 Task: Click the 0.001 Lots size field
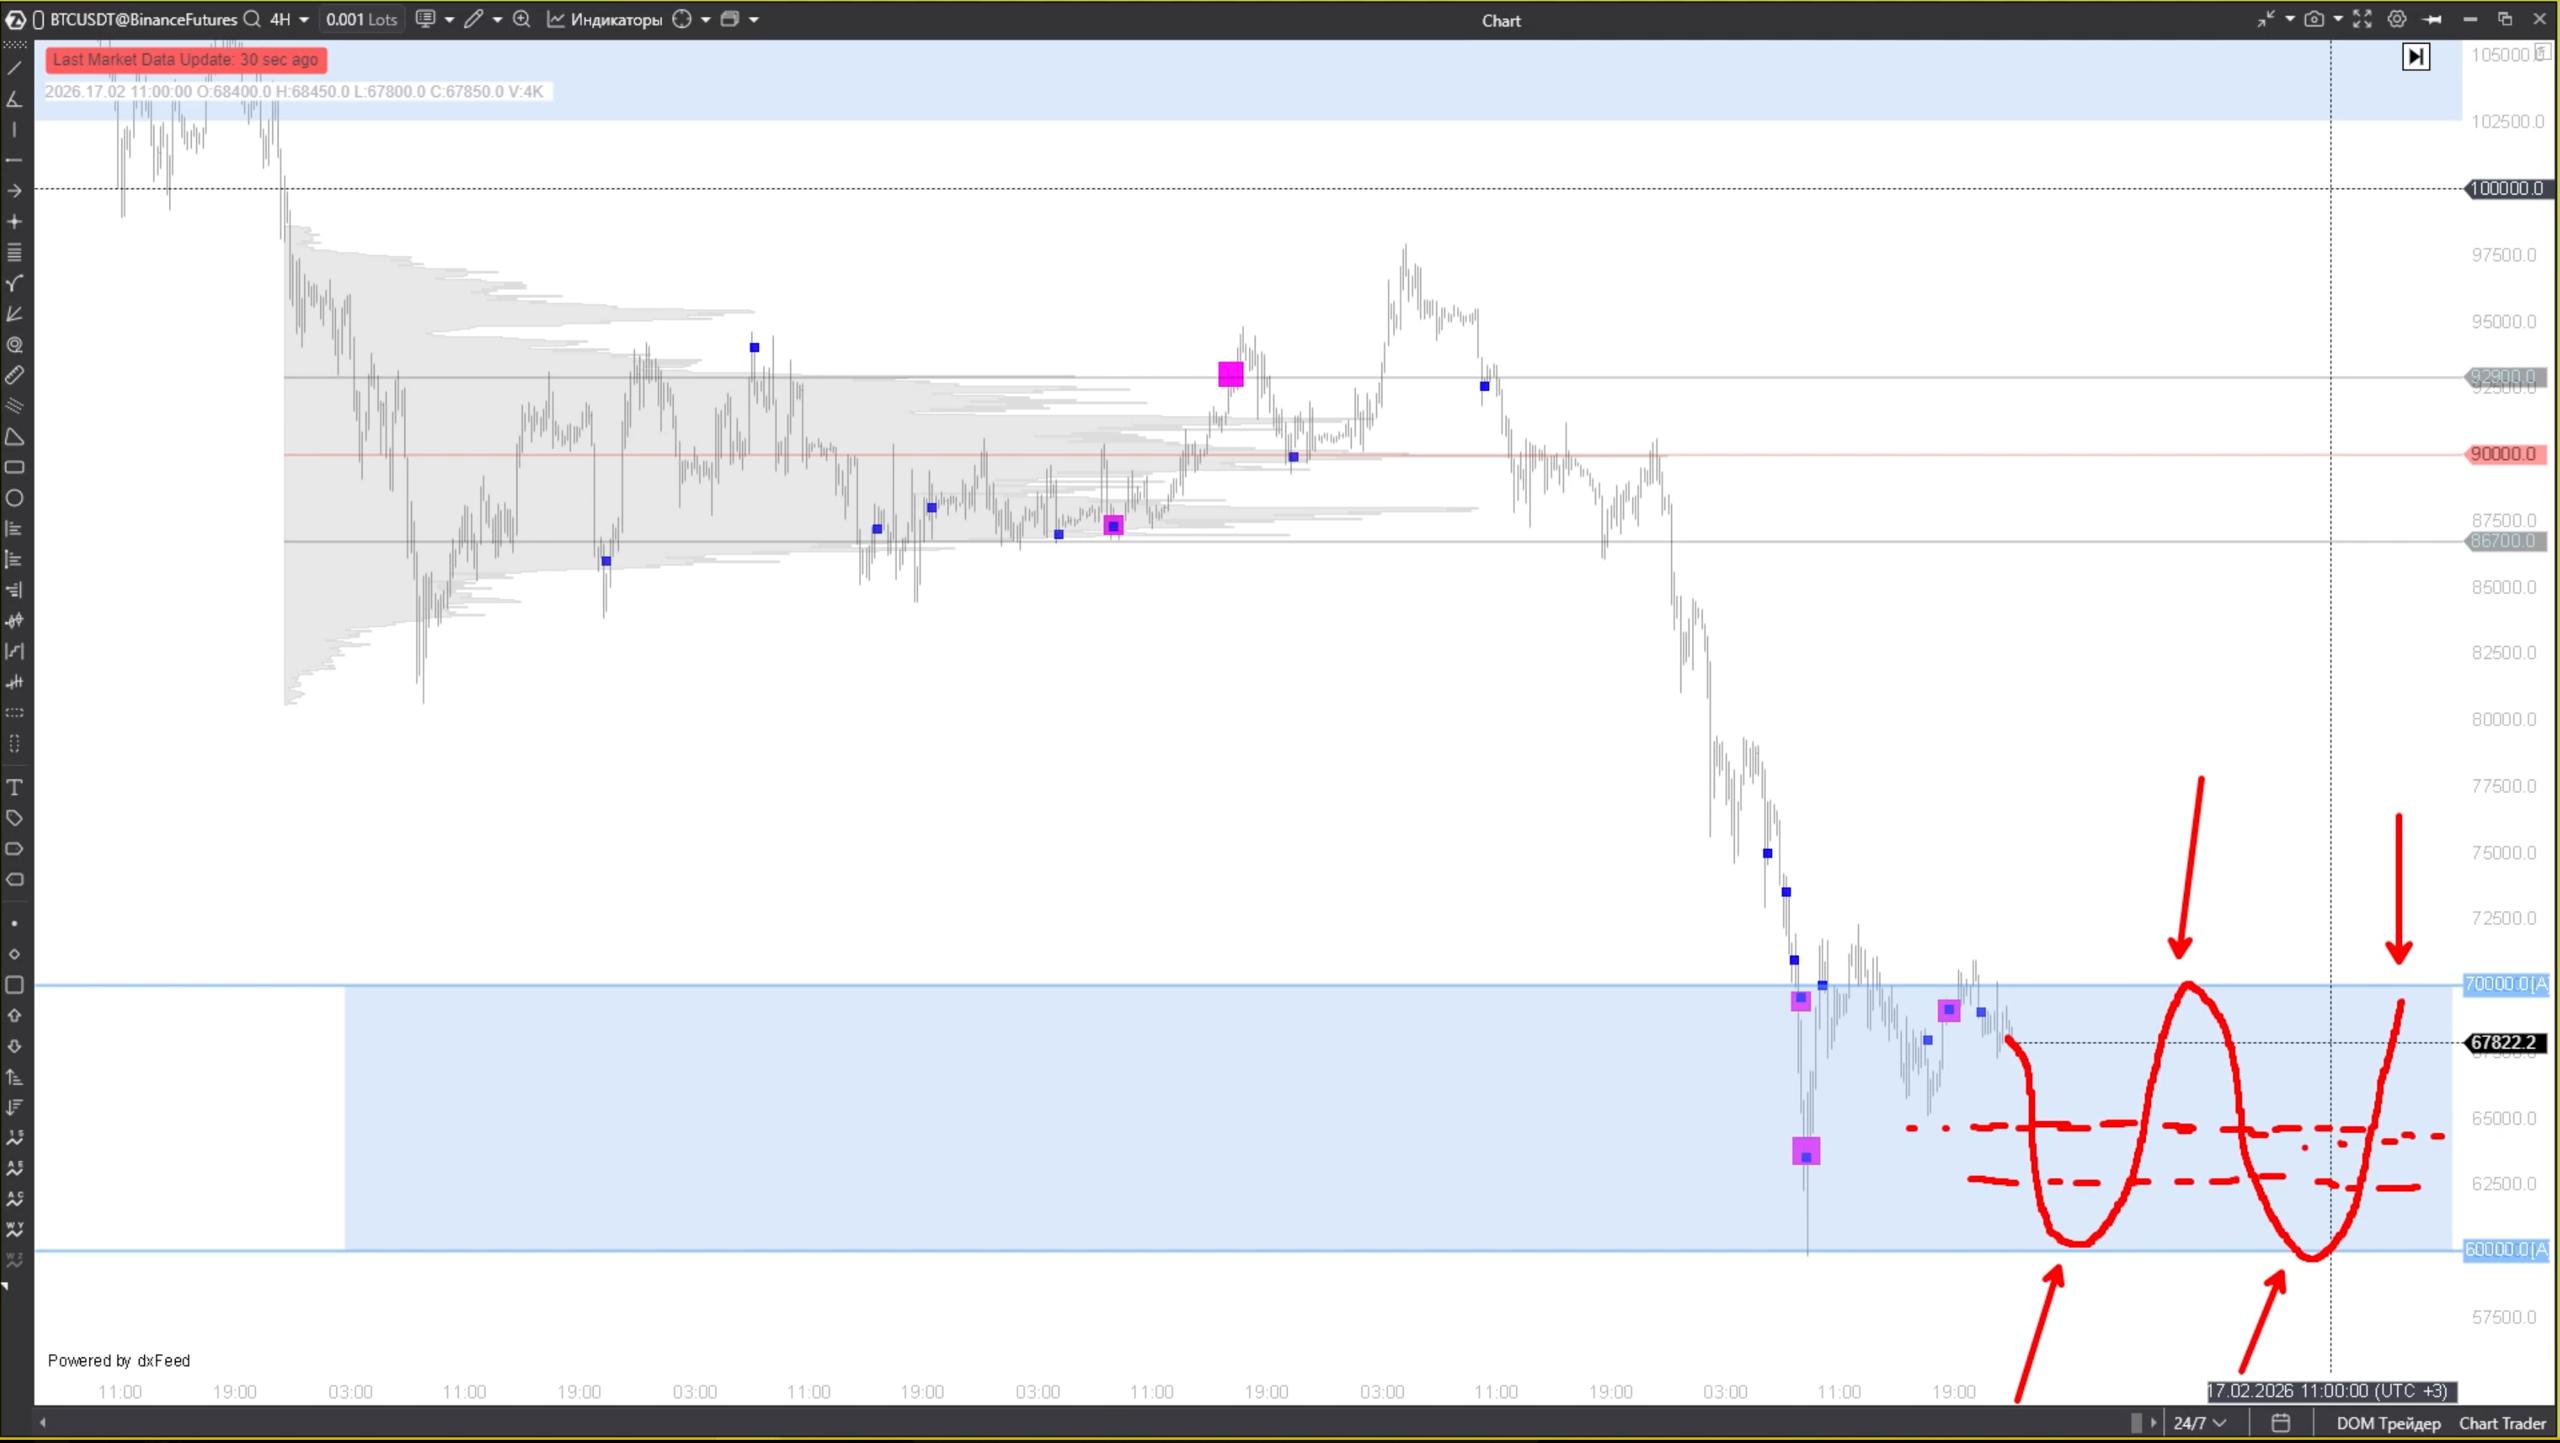[x=361, y=19]
